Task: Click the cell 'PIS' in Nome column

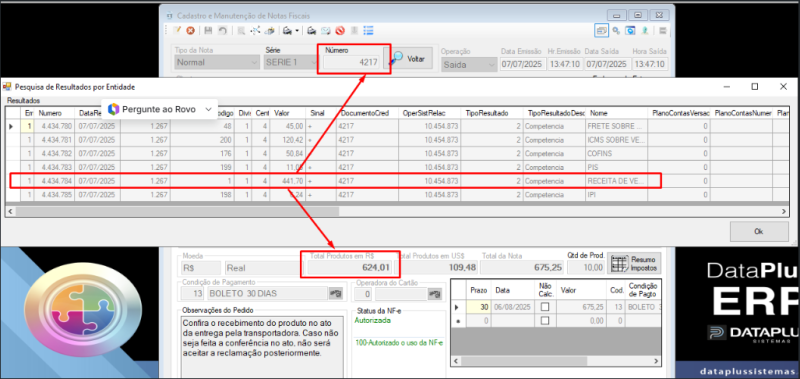Action: (617, 167)
